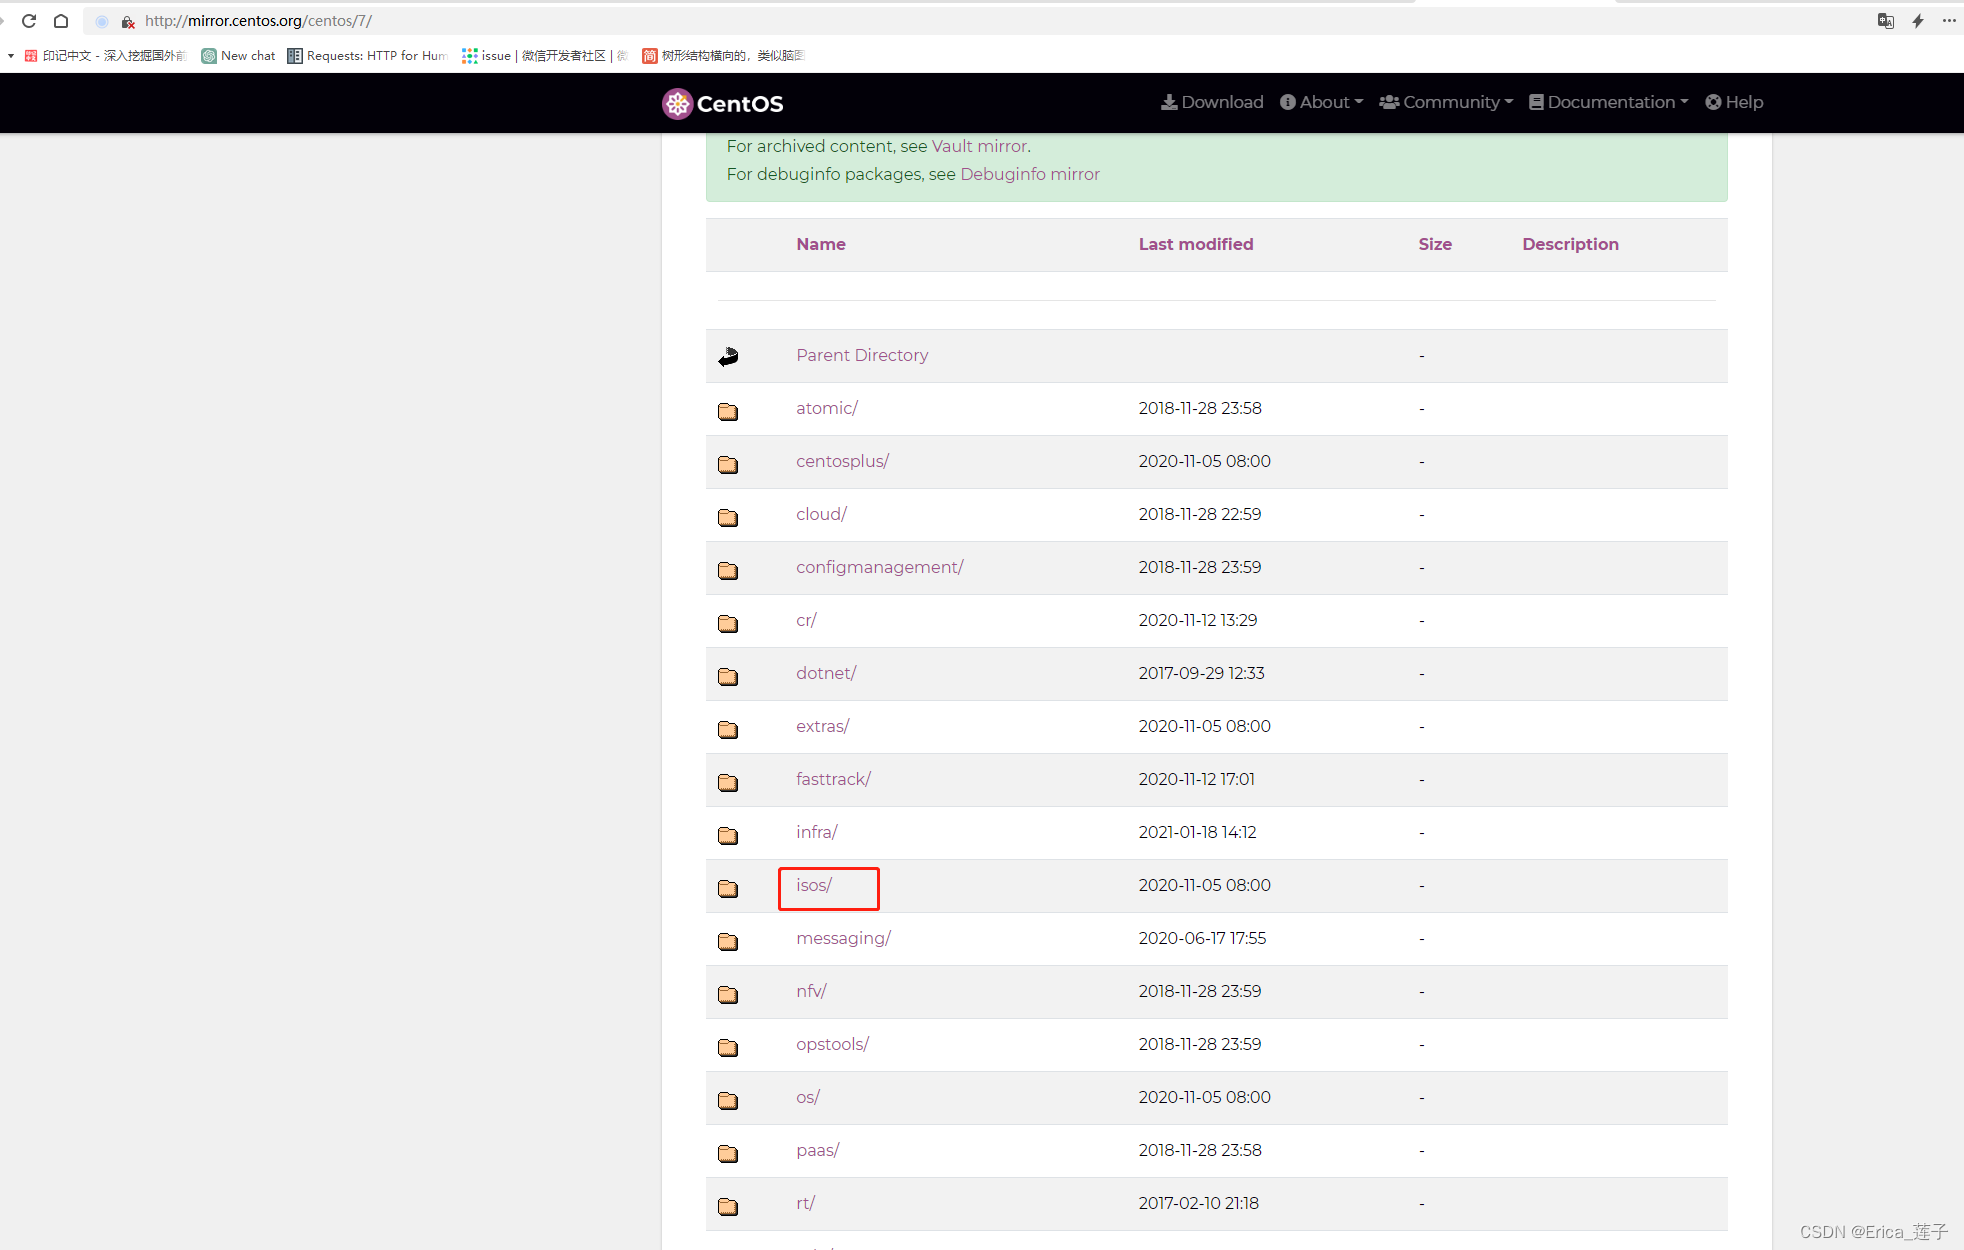Open the Help nav item

(1734, 102)
